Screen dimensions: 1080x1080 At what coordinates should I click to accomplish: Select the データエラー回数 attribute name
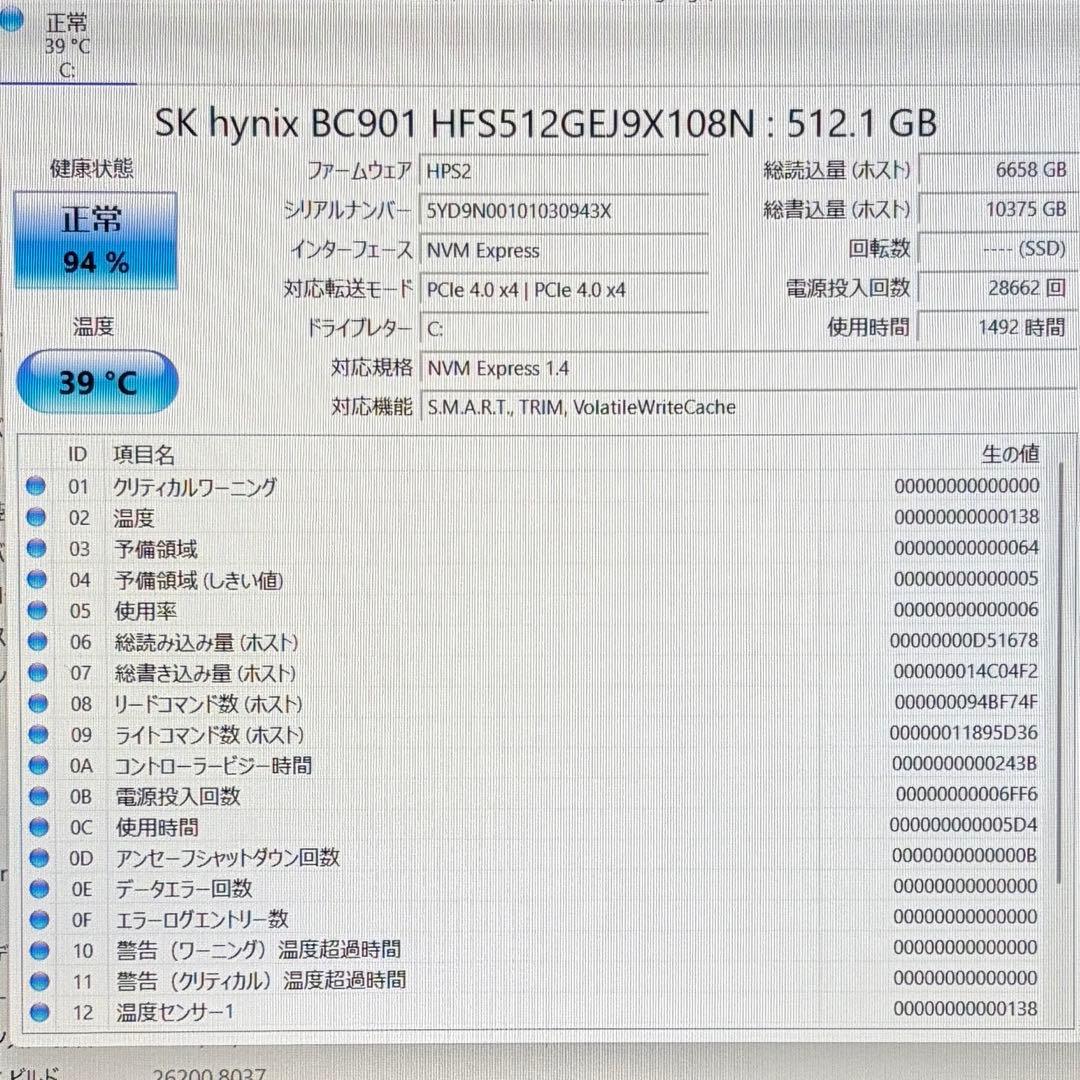pyautogui.click(x=184, y=889)
